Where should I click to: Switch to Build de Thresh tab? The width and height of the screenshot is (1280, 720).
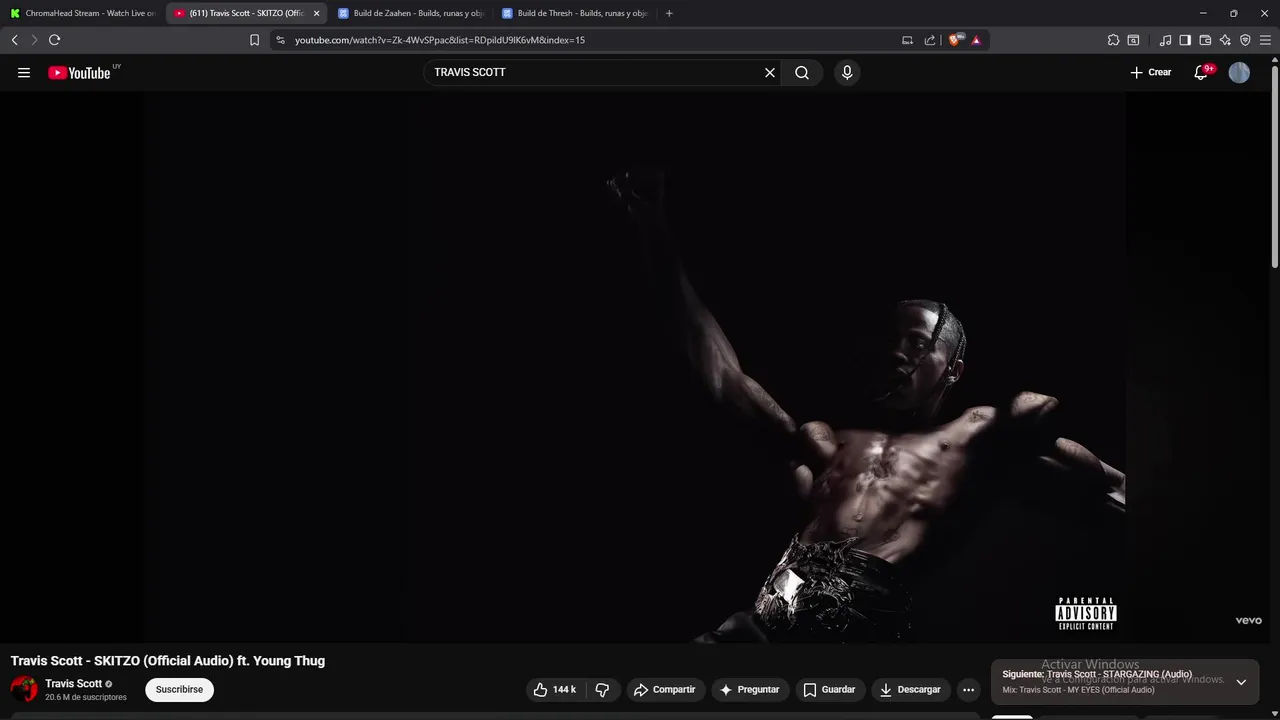point(573,13)
